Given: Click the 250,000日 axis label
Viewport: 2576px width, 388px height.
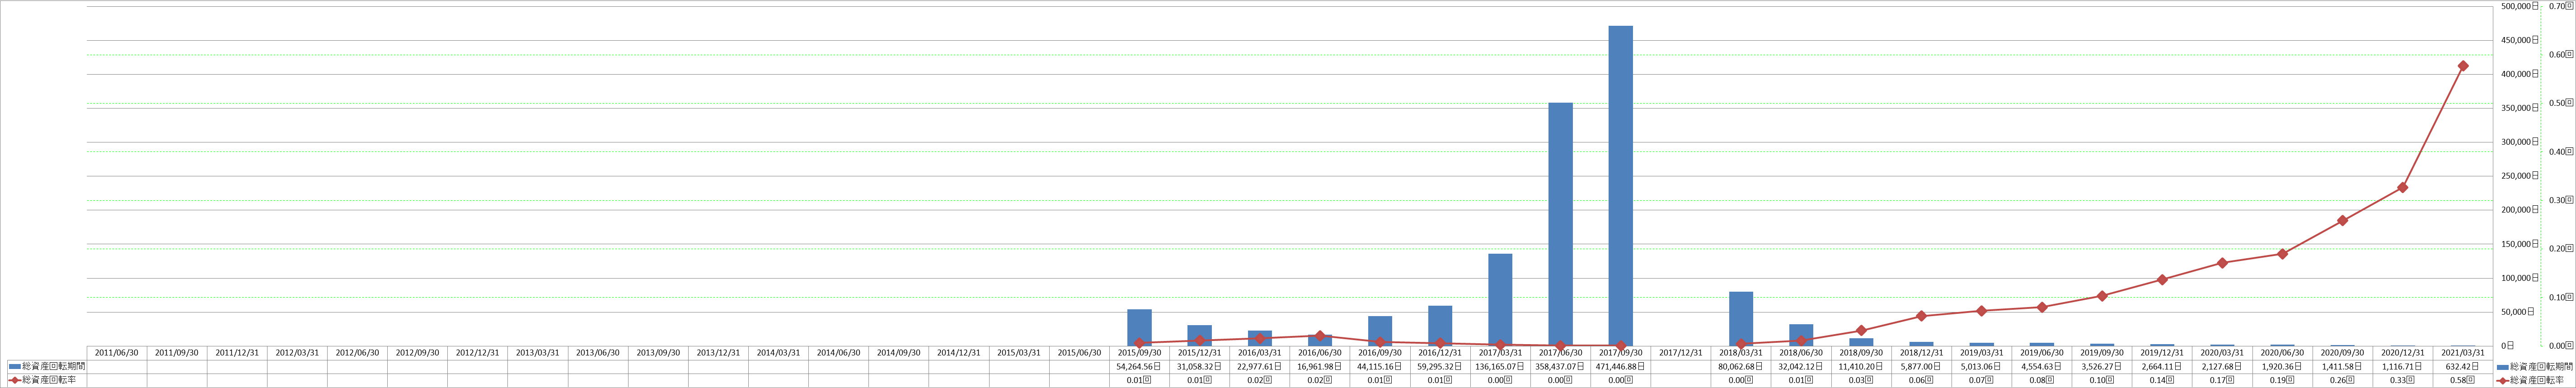Looking at the screenshot, I should 2519,176.
